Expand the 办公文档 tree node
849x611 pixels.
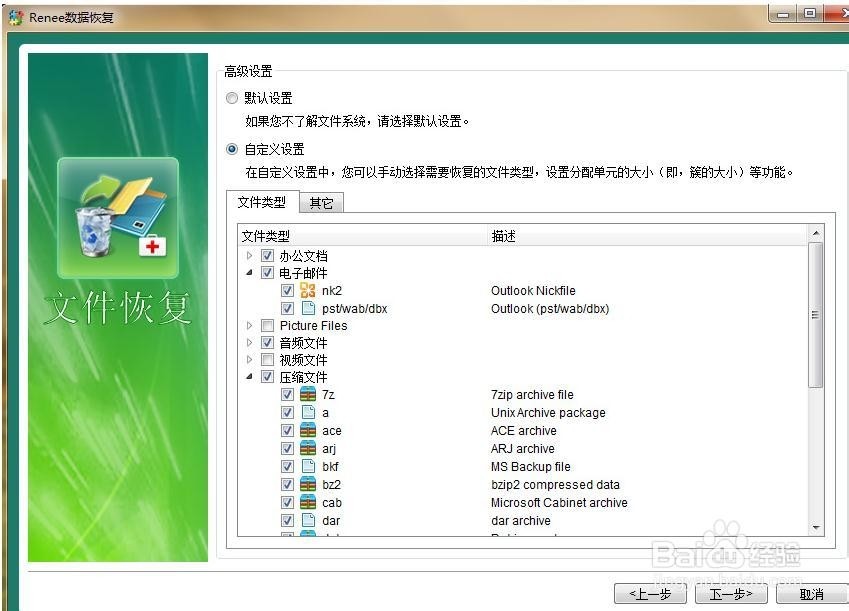pos(249,255)
